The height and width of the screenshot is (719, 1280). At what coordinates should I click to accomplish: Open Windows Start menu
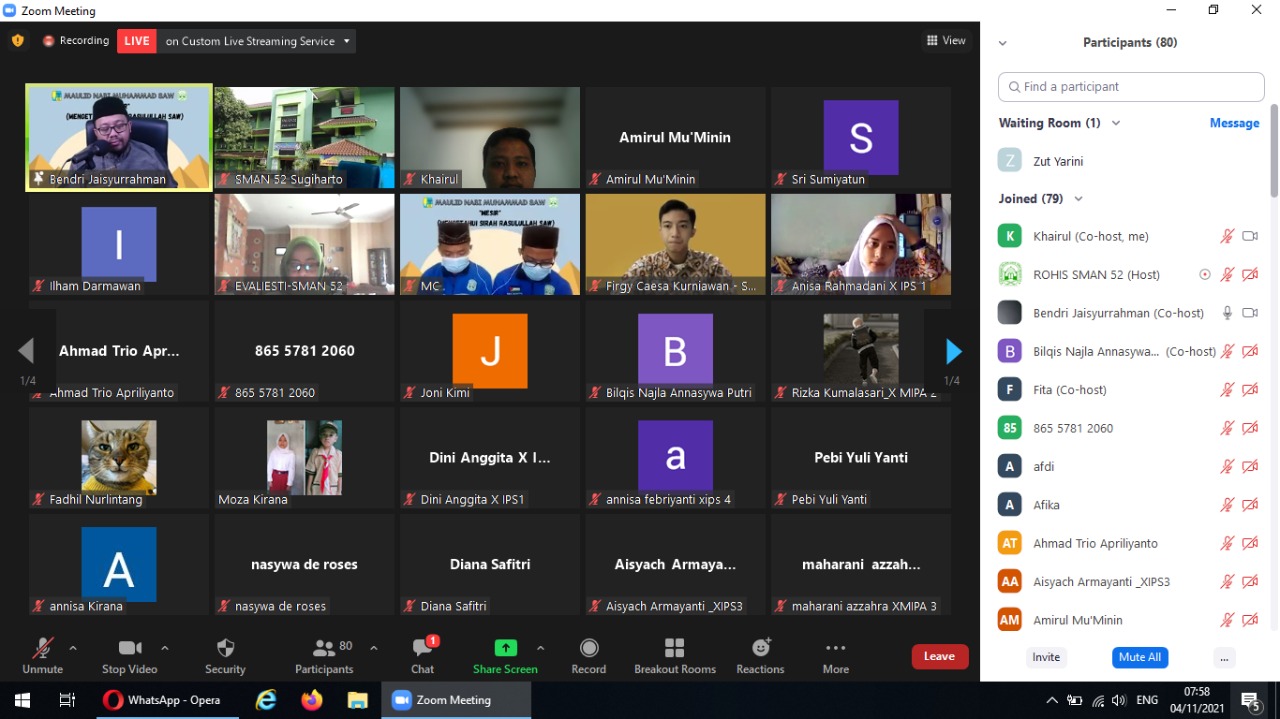pyautogui.click(x=22, y=700)
